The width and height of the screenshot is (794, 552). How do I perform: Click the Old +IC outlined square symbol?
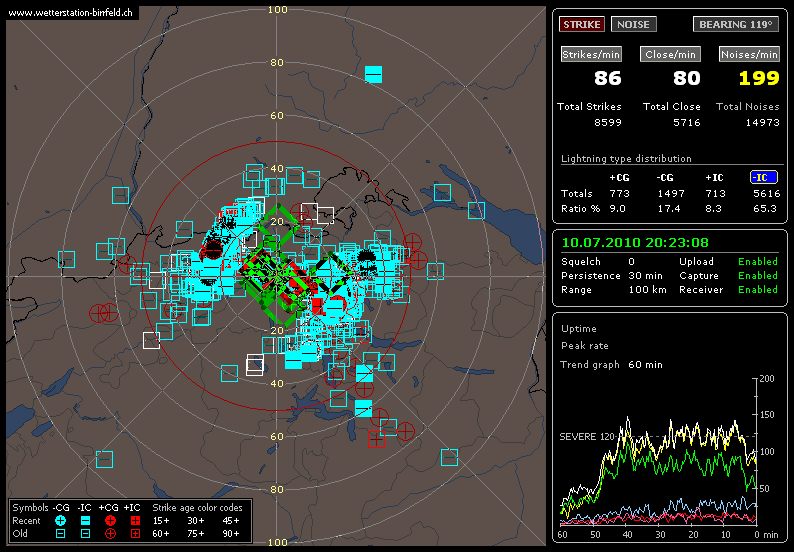[135, 534]
